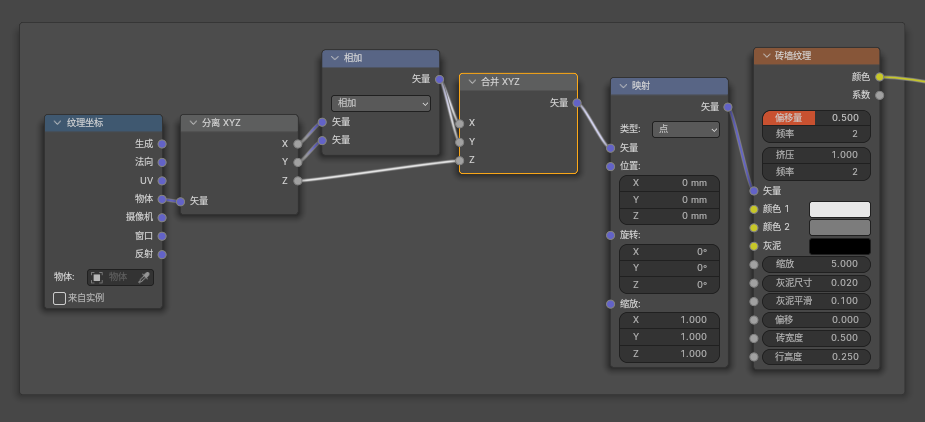This screenshot has height=422, width=925.
Task: Click the UV output socket on 纹理坐标
Action: click(x=162, y=180)
